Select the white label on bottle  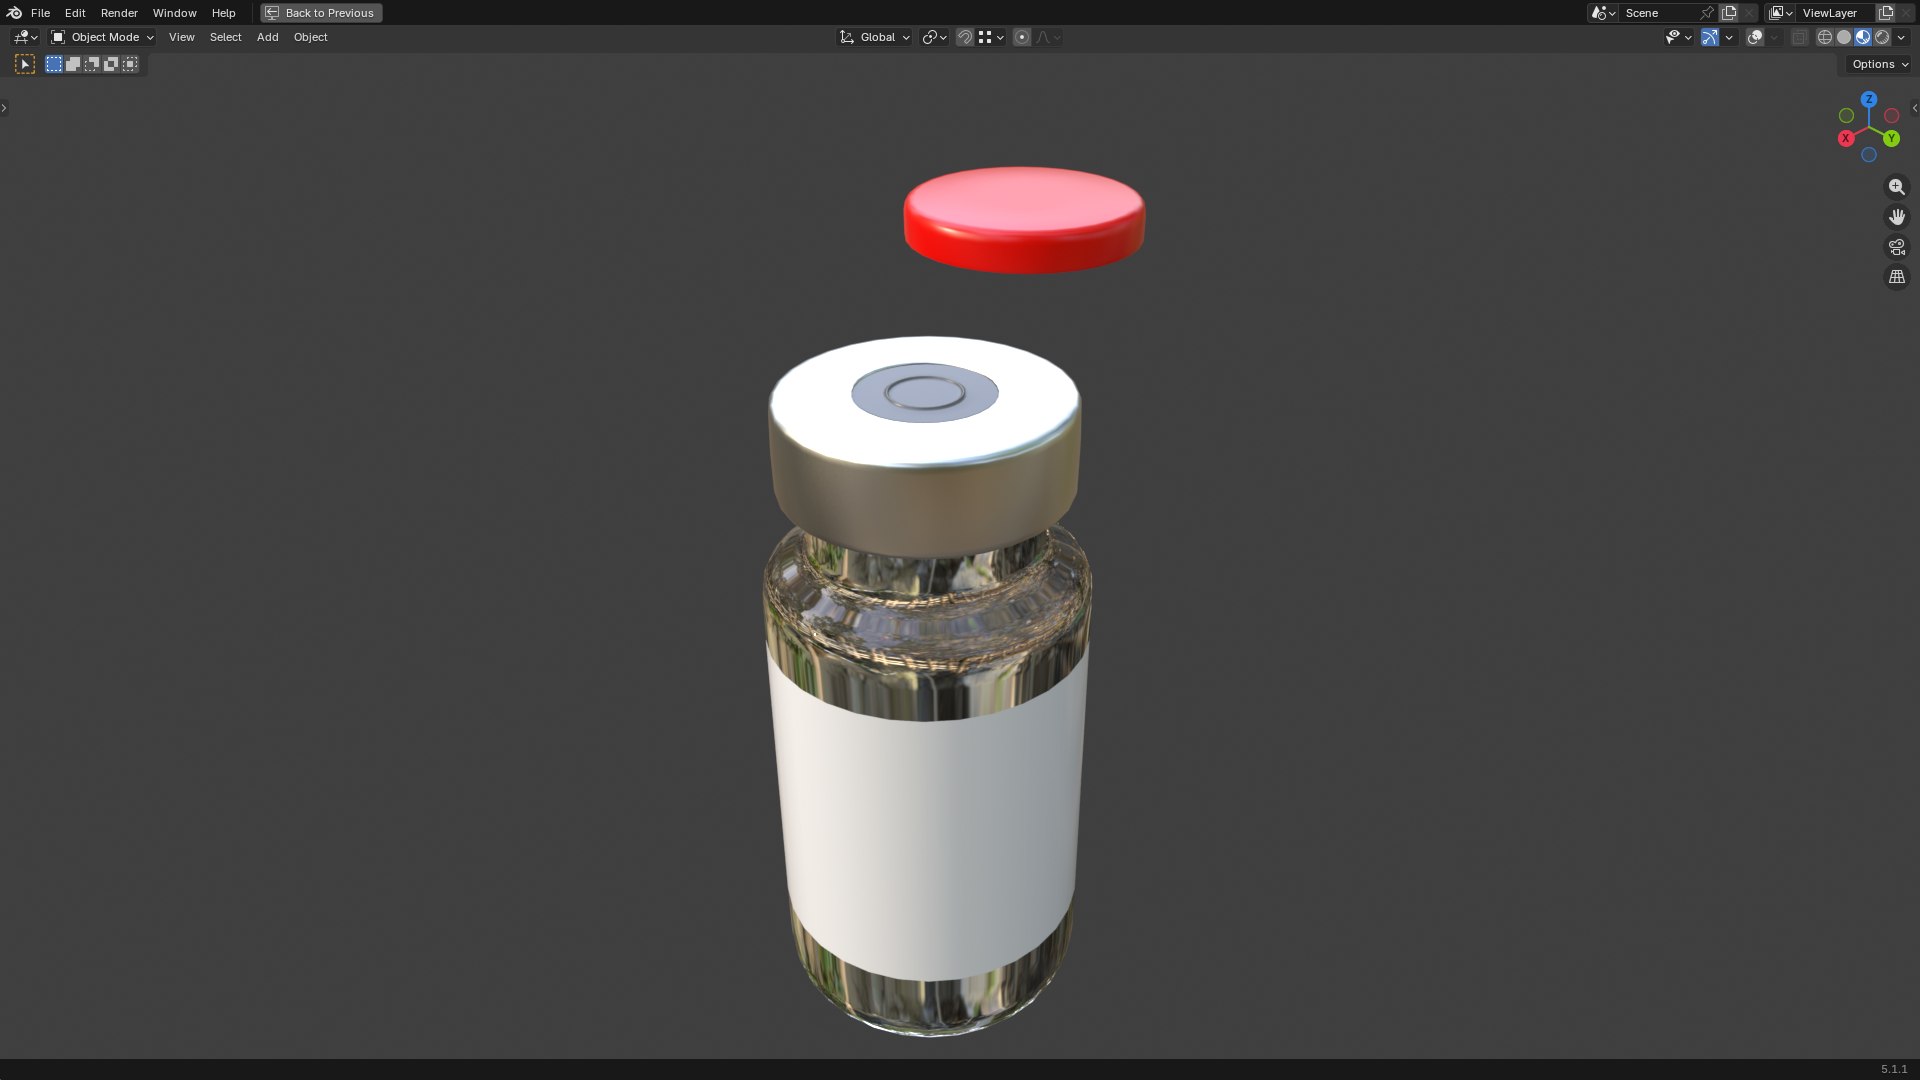coord(928,820)
